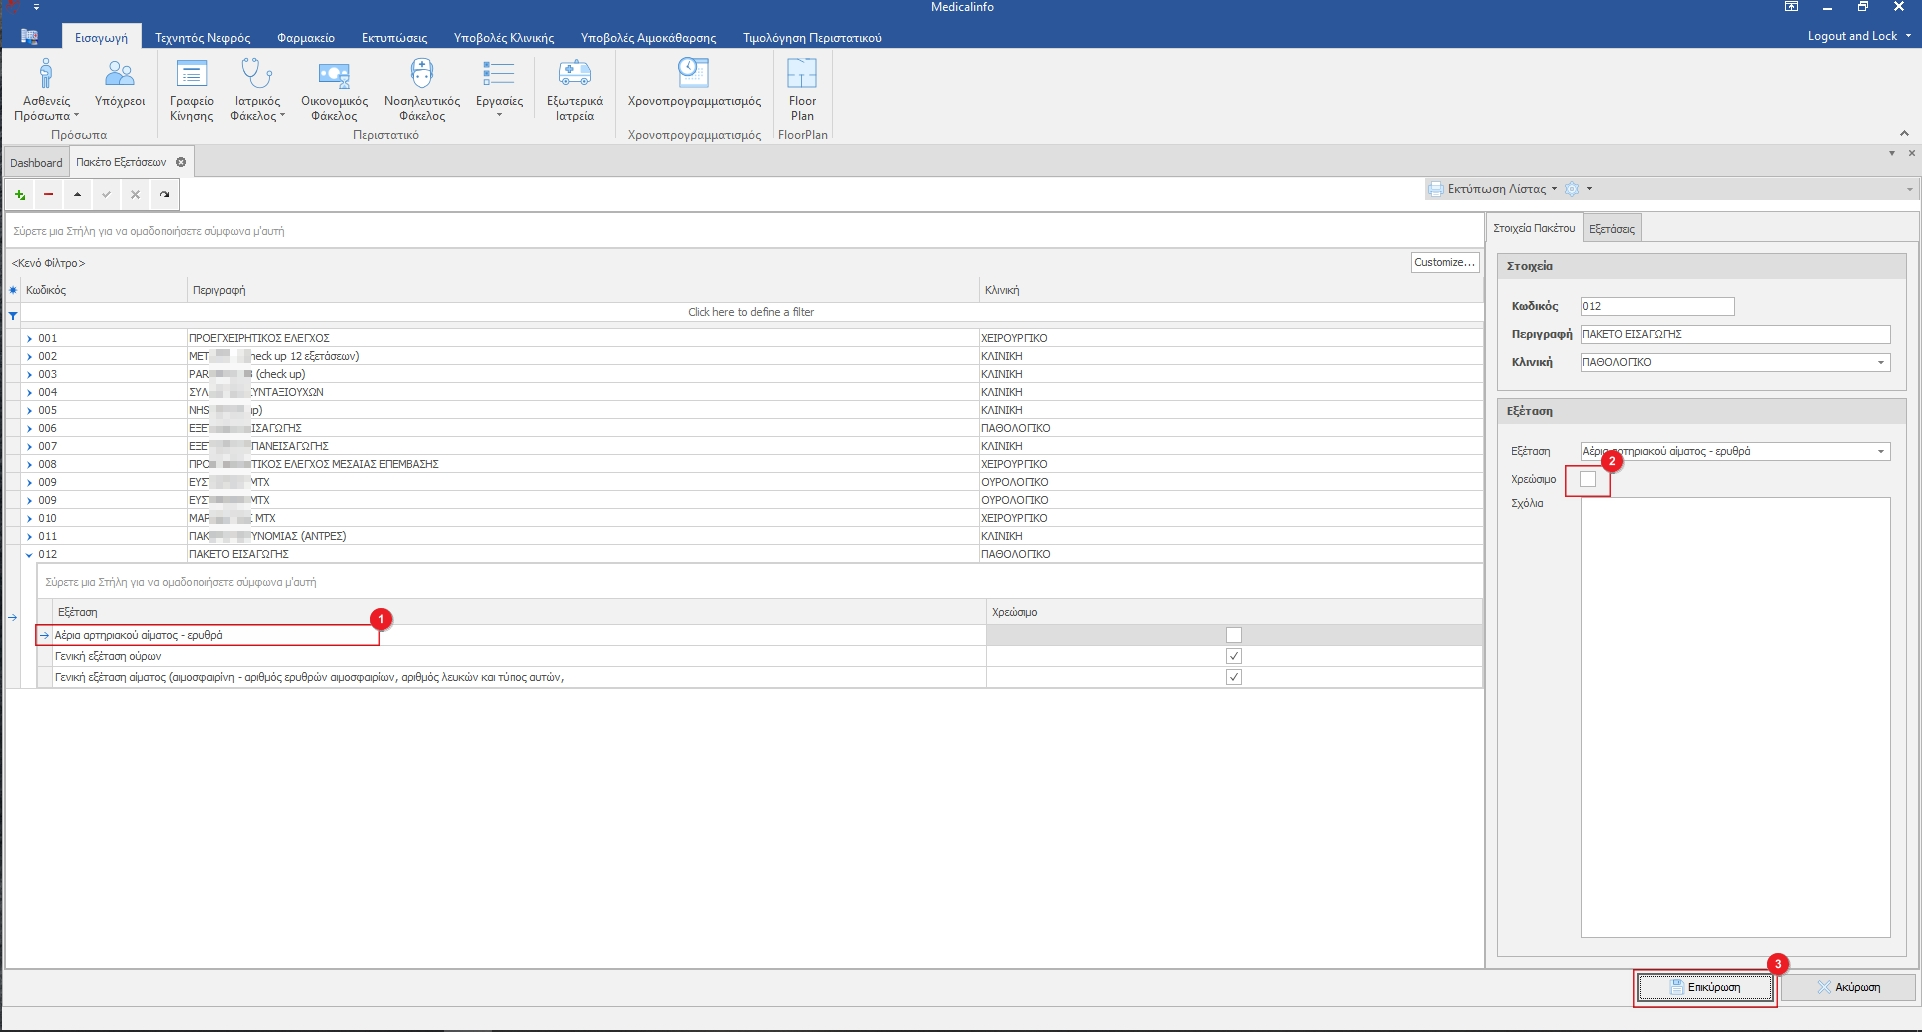Click the green add record button
This screenshot has width=1922, height=1032.
(x=20, y=195)
